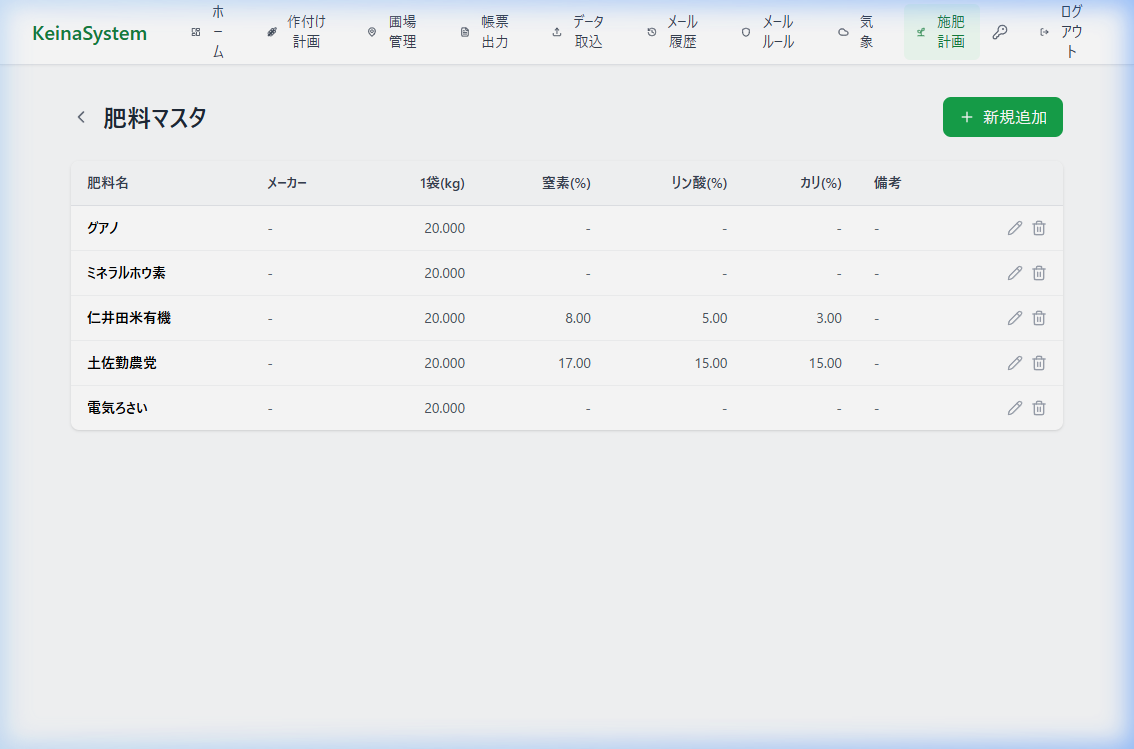The image size is (1134, 749).
Task: Click the ログアウト link
Action: click(1062, 32)
